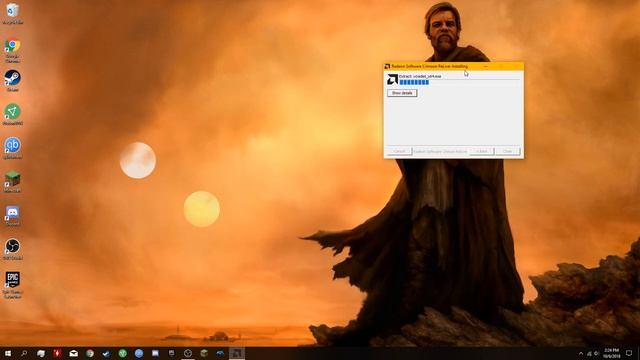The image size is (640, 360).
Task: Switch to the AMD installer taskbar button
Action: (x=237, y=353)
